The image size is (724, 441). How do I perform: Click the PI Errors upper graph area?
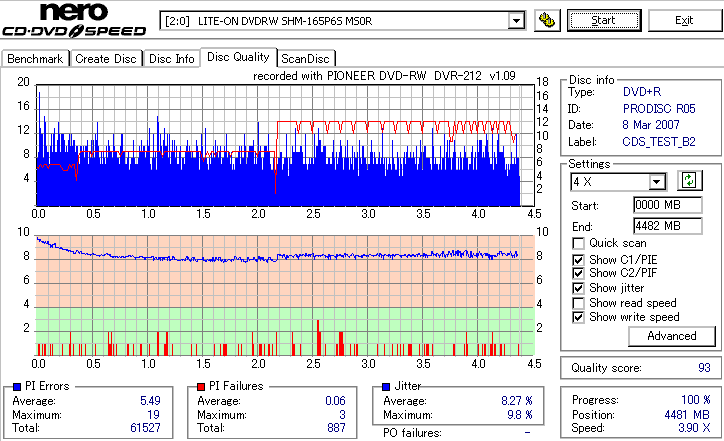(285, 145)
